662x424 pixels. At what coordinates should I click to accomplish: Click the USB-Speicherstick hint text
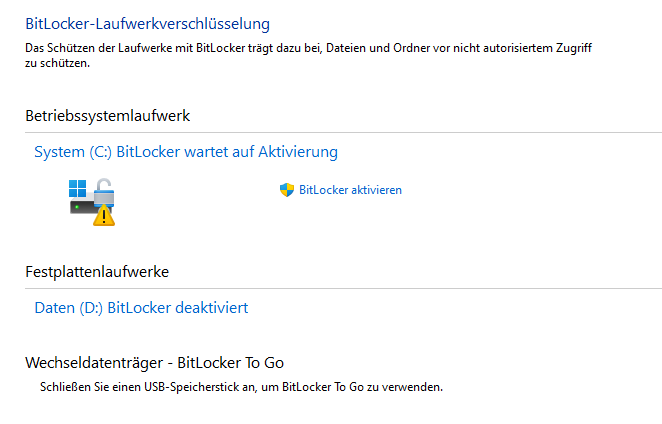pos(241,387)
